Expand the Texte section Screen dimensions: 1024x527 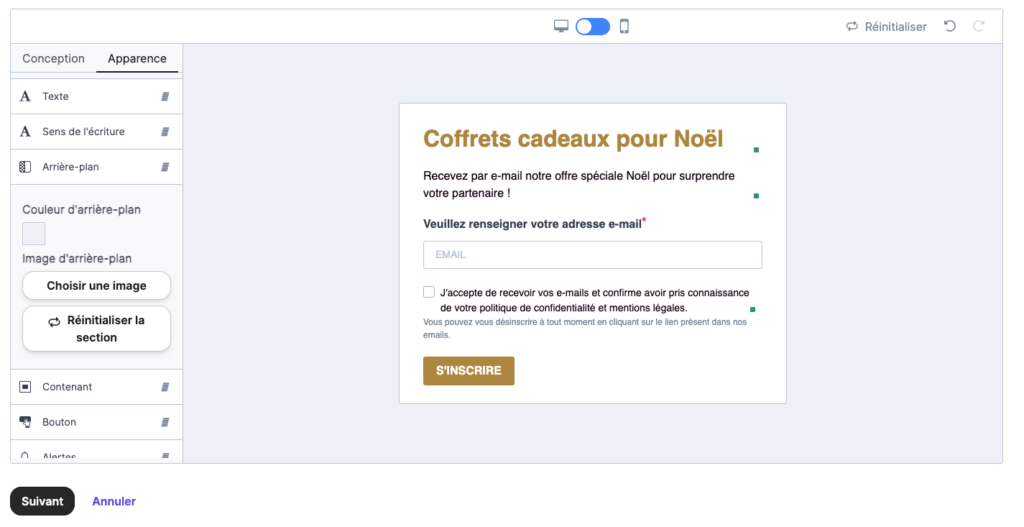96,97
